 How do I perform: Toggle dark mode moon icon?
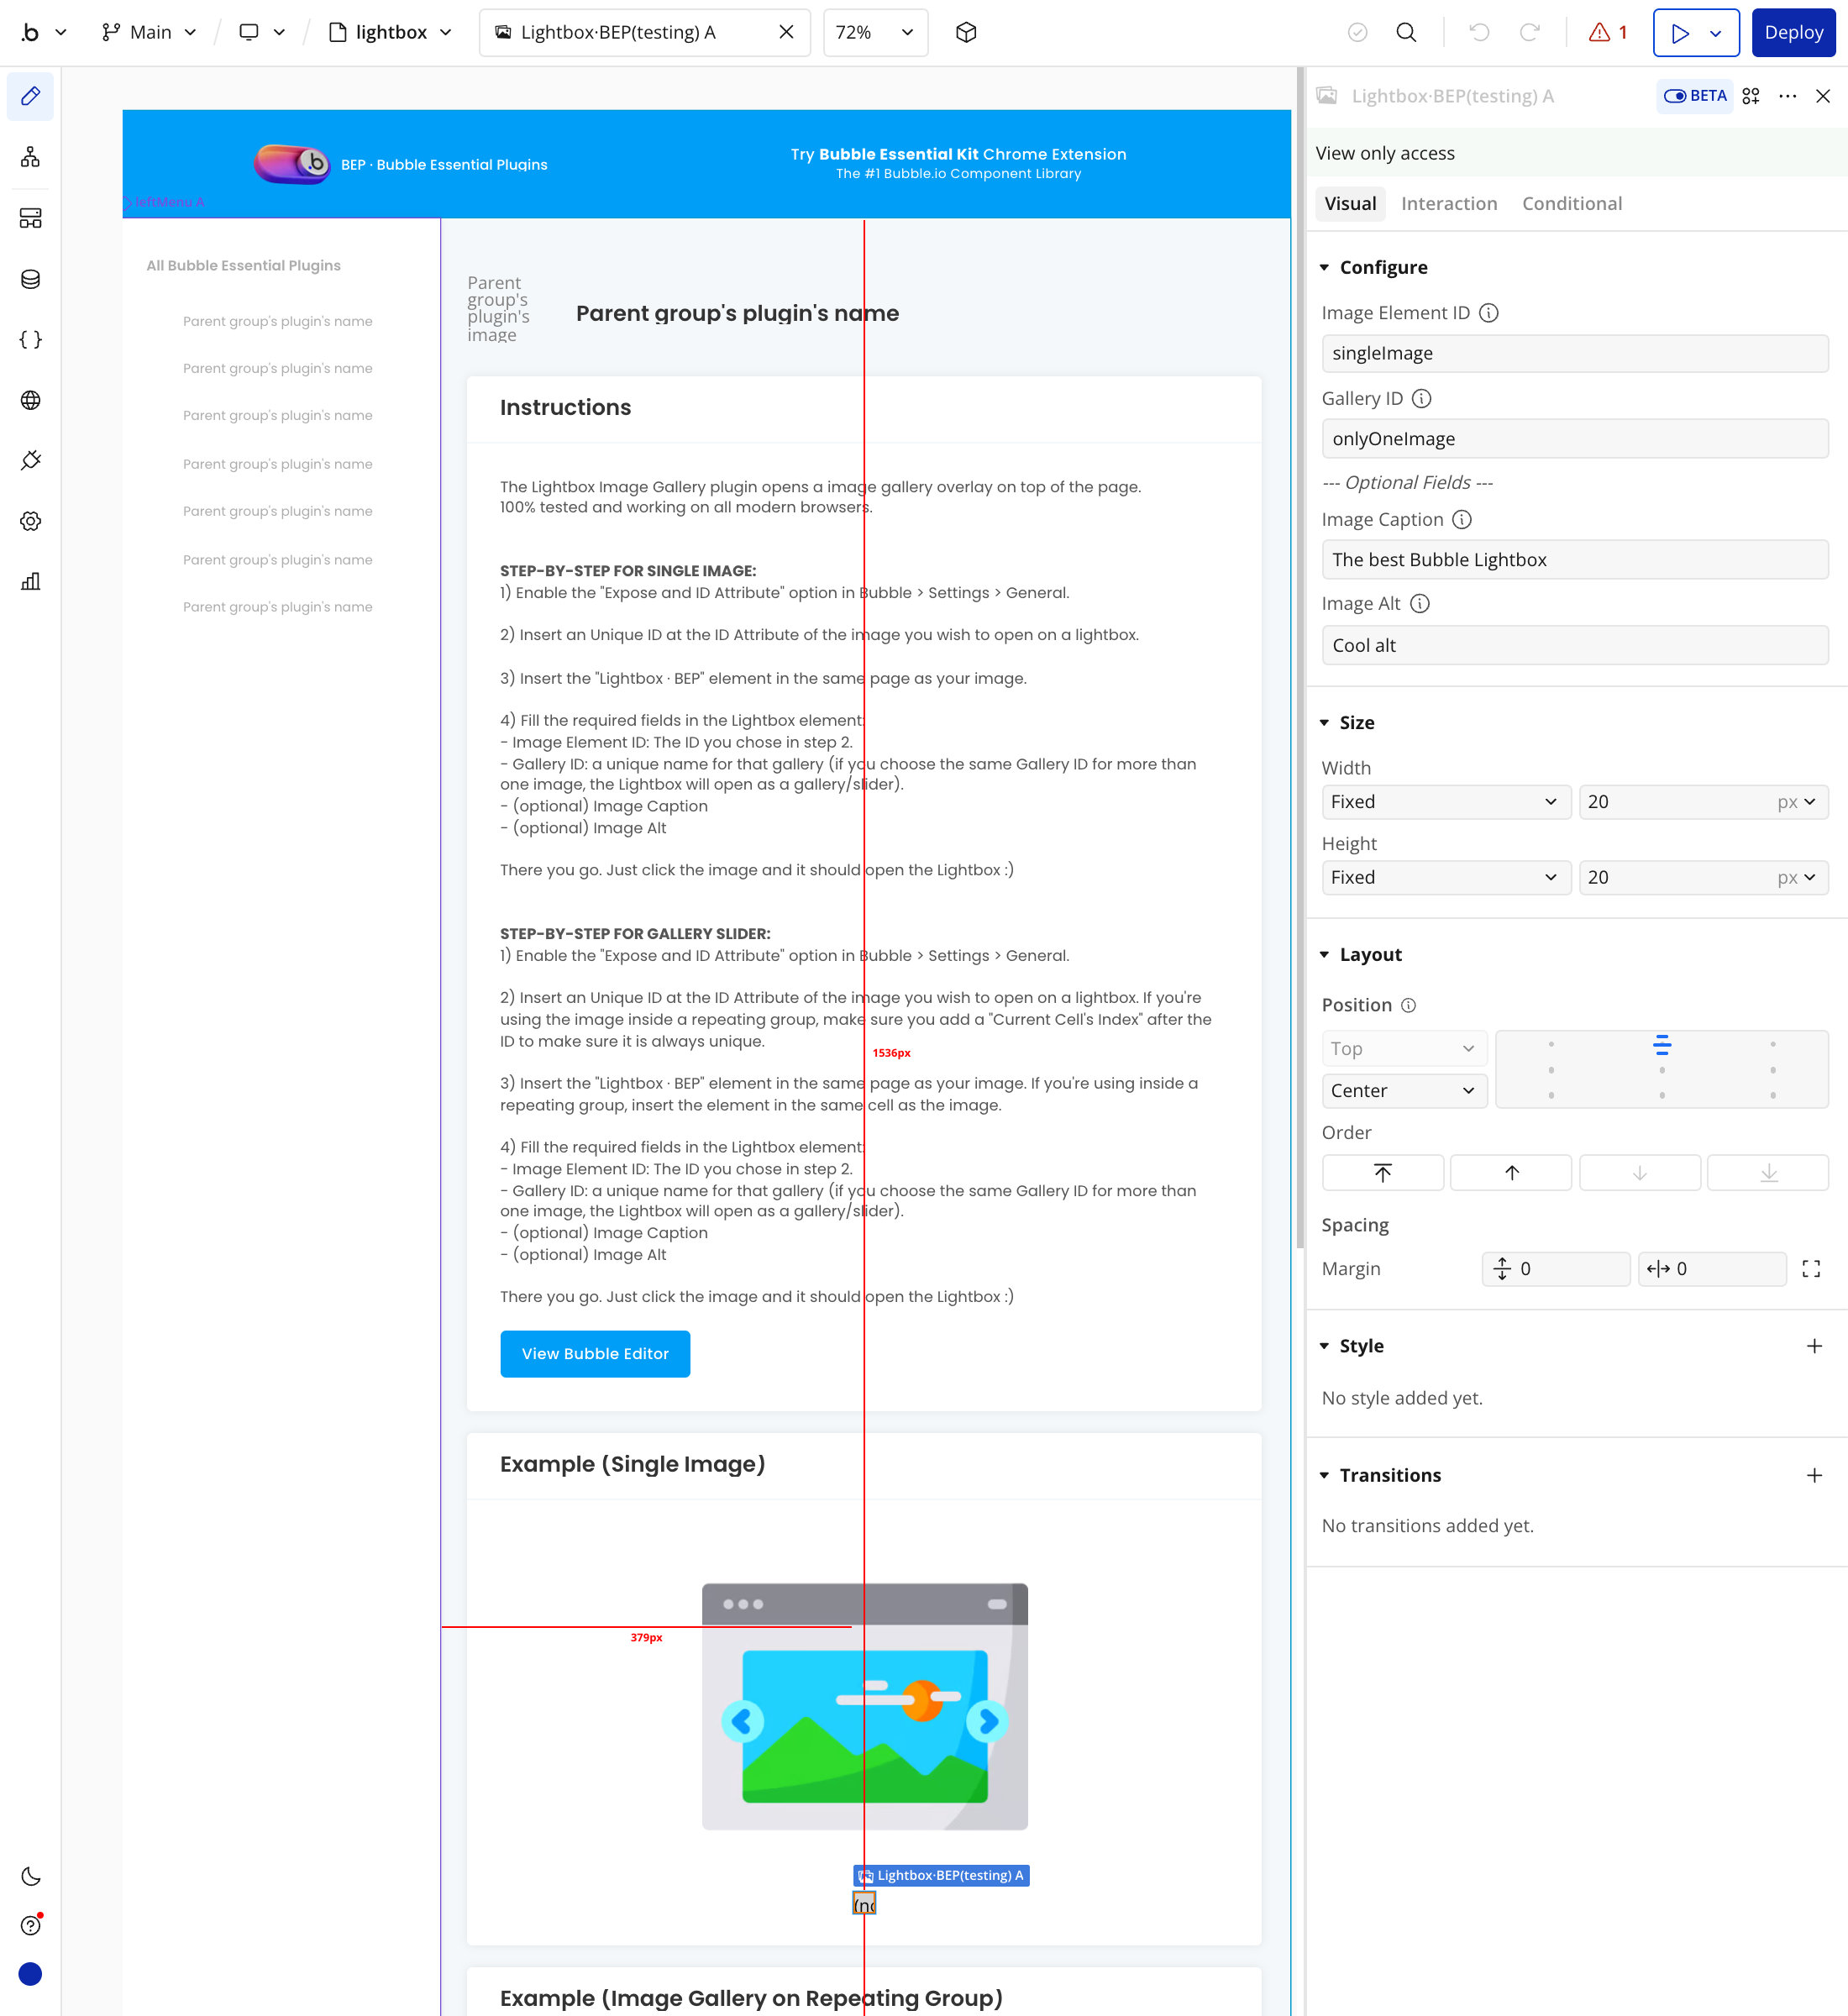tap(31, 1876)
